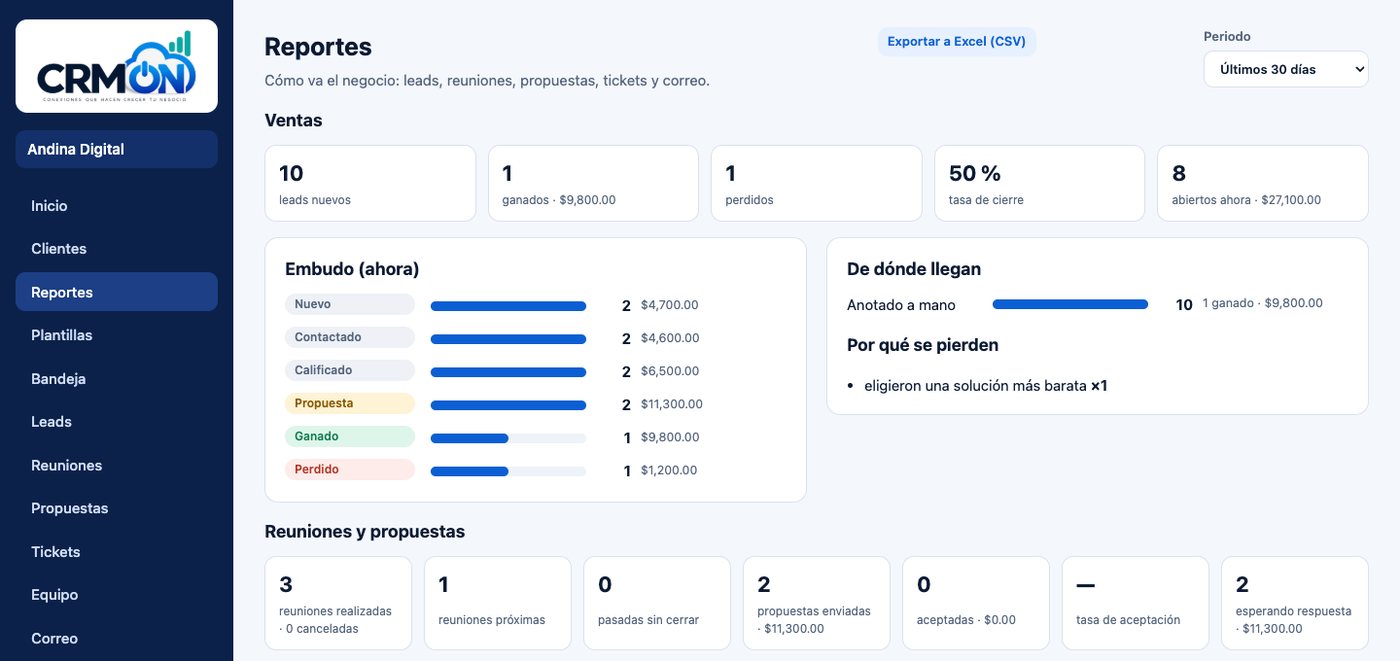Select Reportes in the sidebar

pos(116,292)
